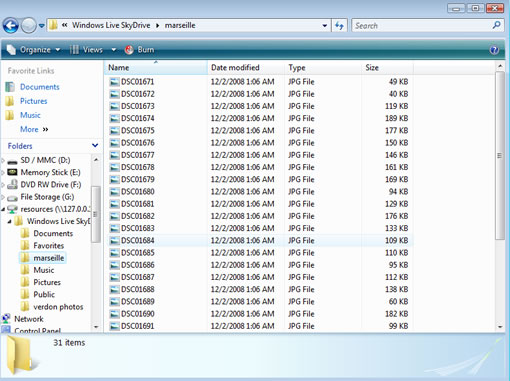Select file DSC01679

[x=137, y=180]
